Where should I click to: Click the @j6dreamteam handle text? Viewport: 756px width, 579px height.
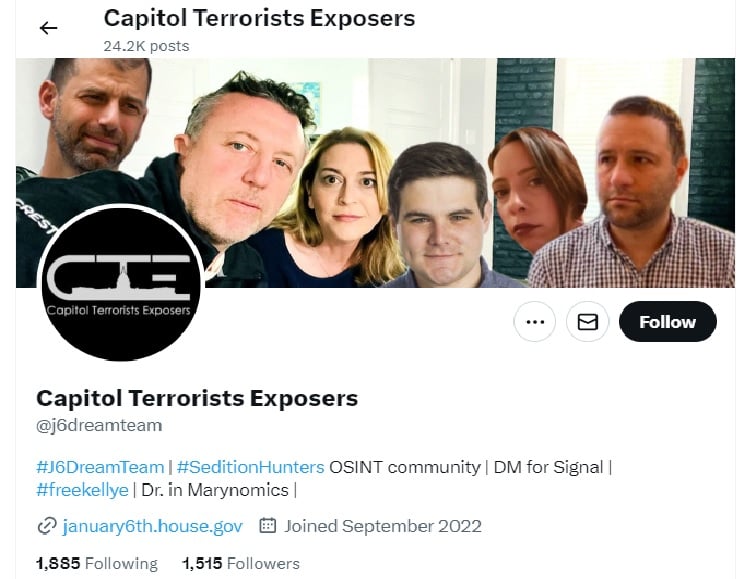[99, 426]
